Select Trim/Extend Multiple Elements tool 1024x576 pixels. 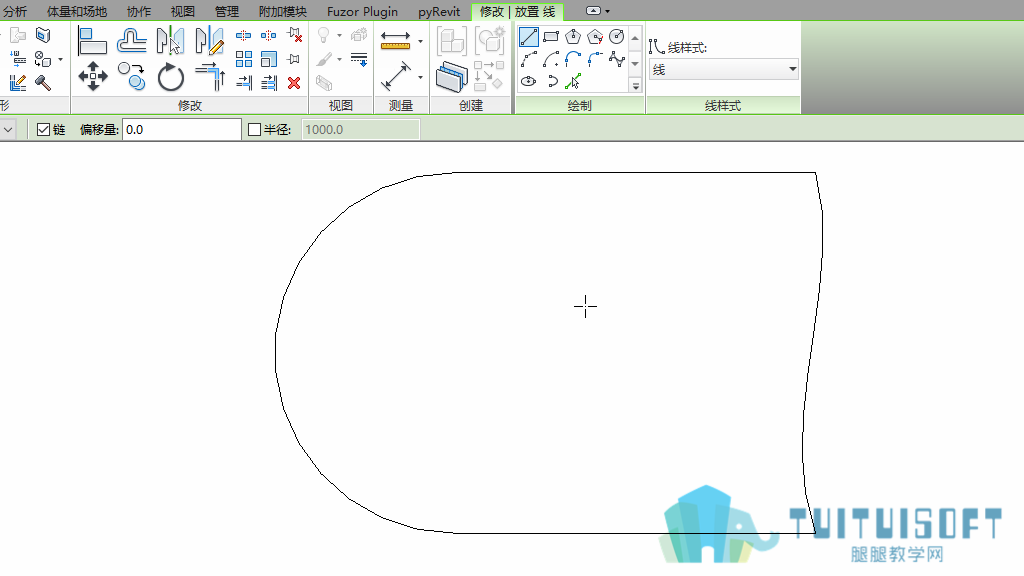pyautogui.click(x=269, y=83)
